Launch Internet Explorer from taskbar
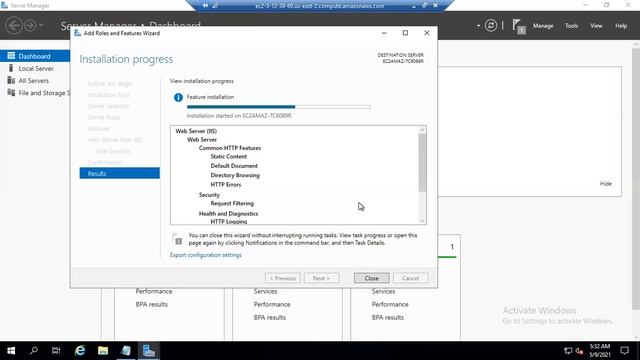Screen dimensions: 640x360 [80, 351]
